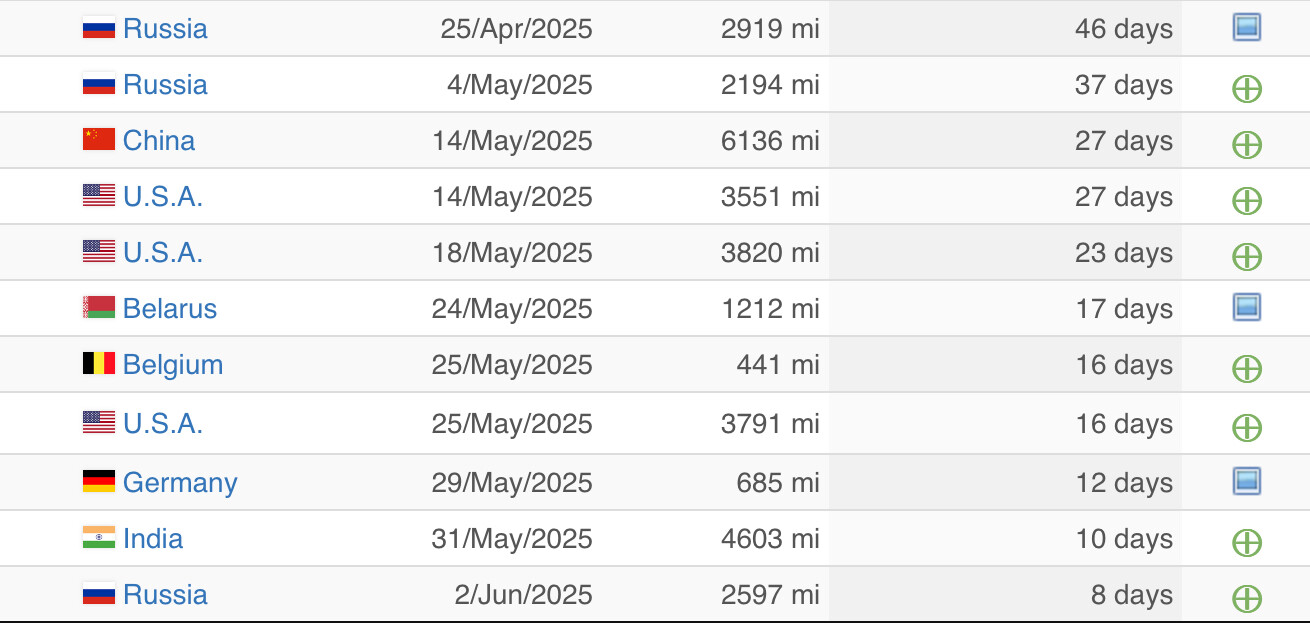
Task: Select the India country link
Action: pos(153,538)
